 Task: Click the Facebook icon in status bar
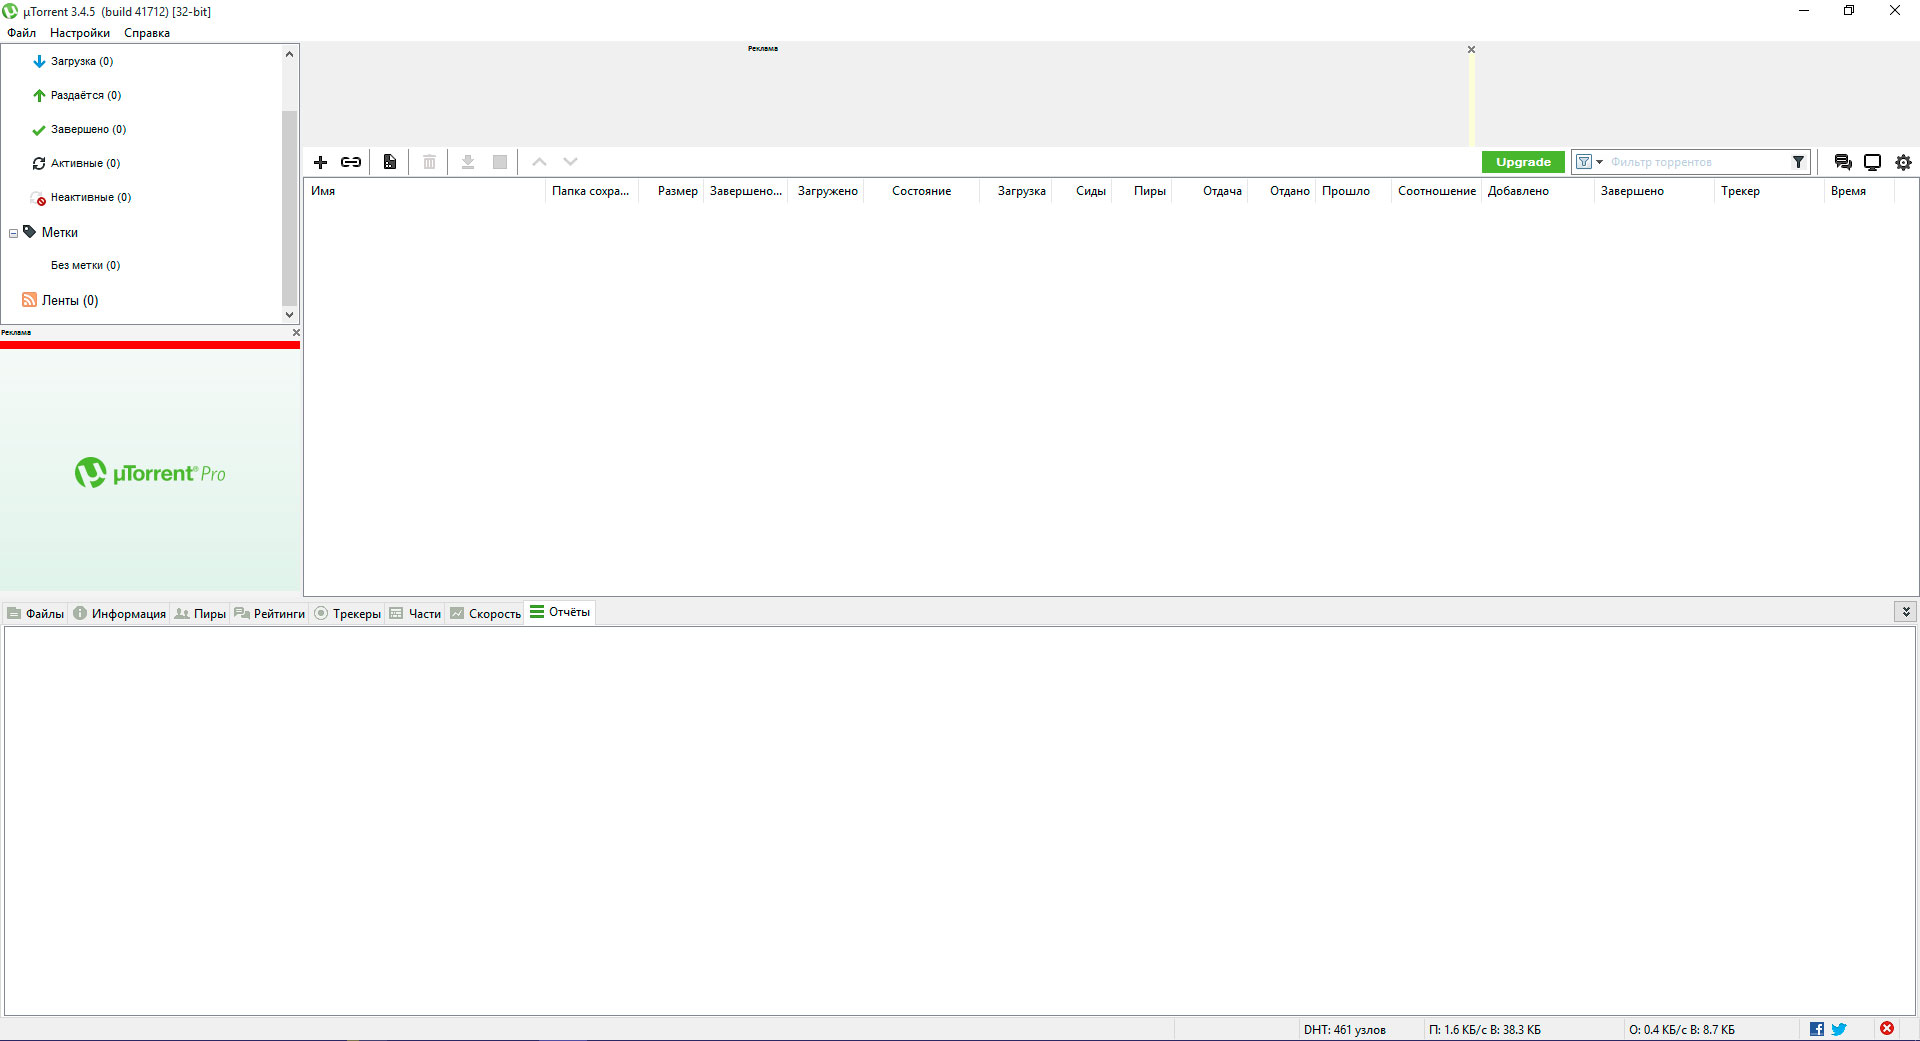tap(1816, 1029)
